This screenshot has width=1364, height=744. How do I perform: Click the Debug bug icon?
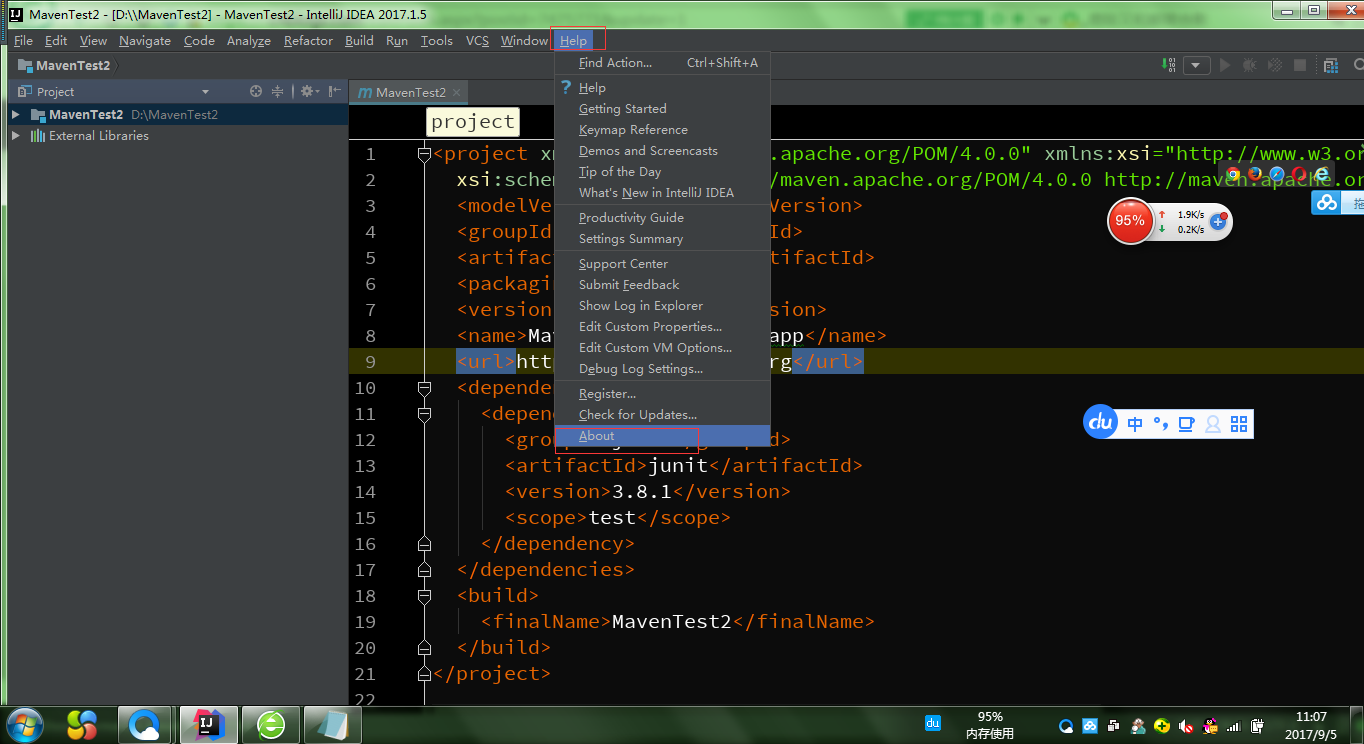(1250, 65)
